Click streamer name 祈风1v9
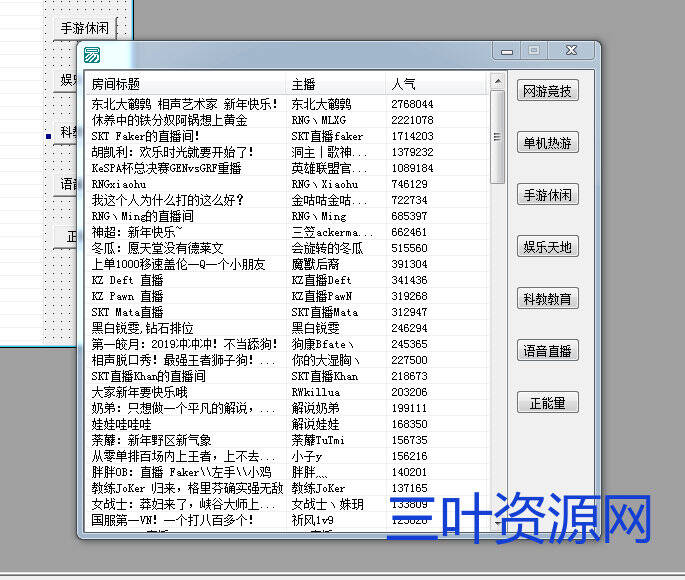The image size is (685, 580). tap(313, 521)
